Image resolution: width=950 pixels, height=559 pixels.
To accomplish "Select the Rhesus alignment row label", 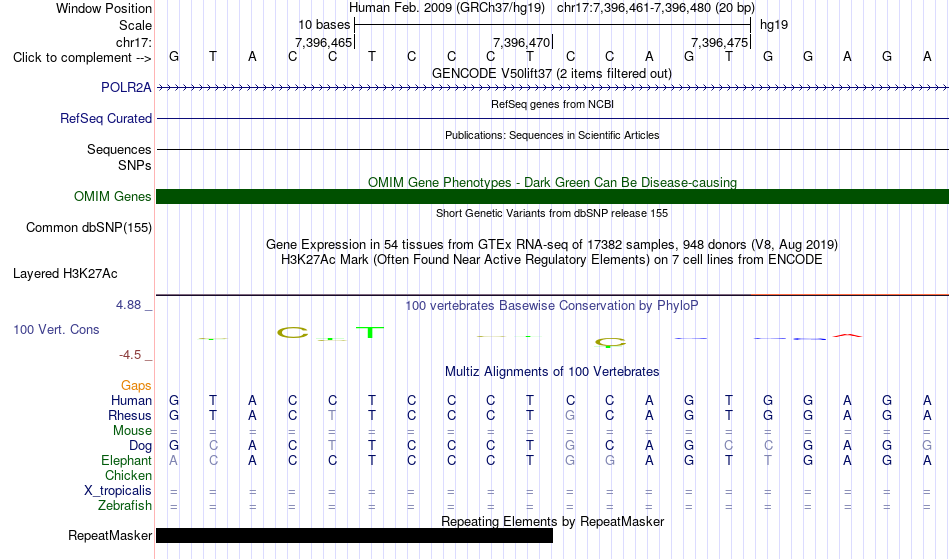I will pyautogui.click(x=130, y=415).
